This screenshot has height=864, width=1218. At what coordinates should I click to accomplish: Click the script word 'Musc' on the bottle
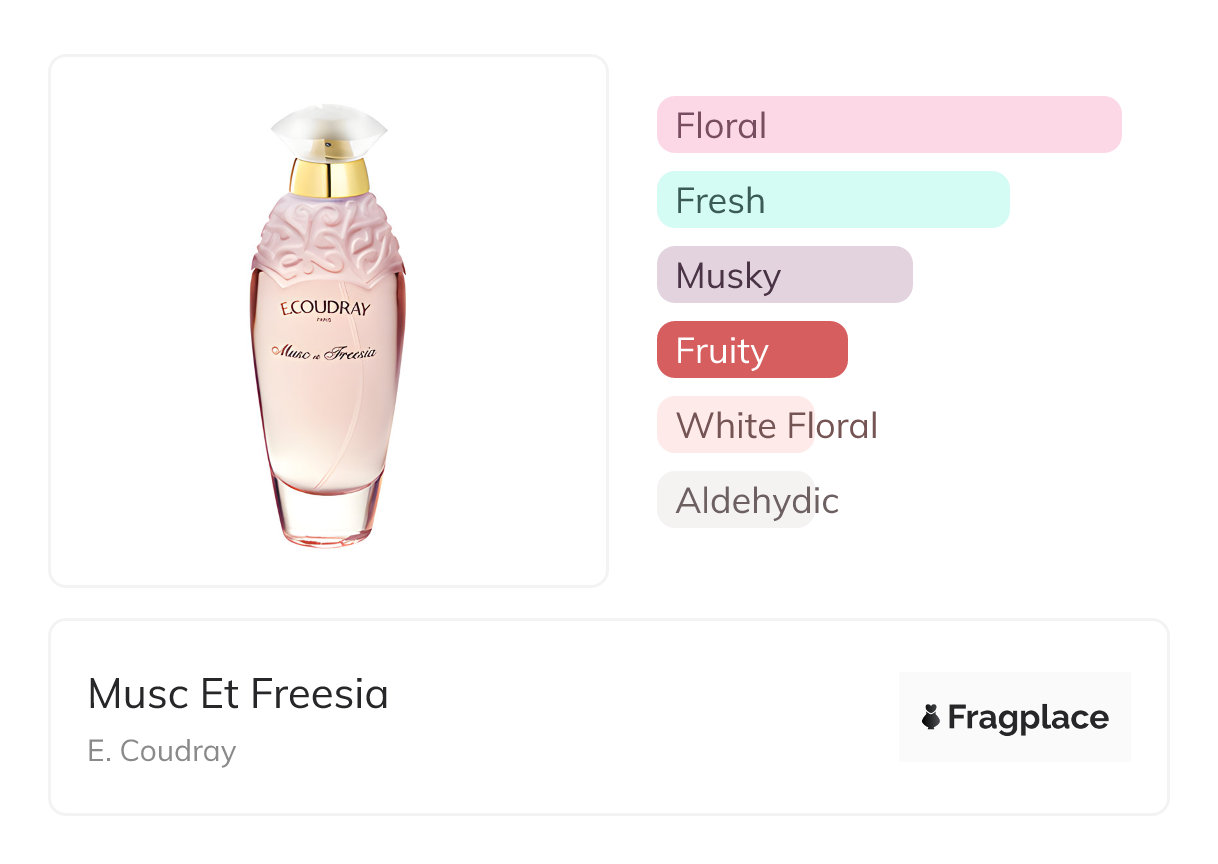pos(289,353)
